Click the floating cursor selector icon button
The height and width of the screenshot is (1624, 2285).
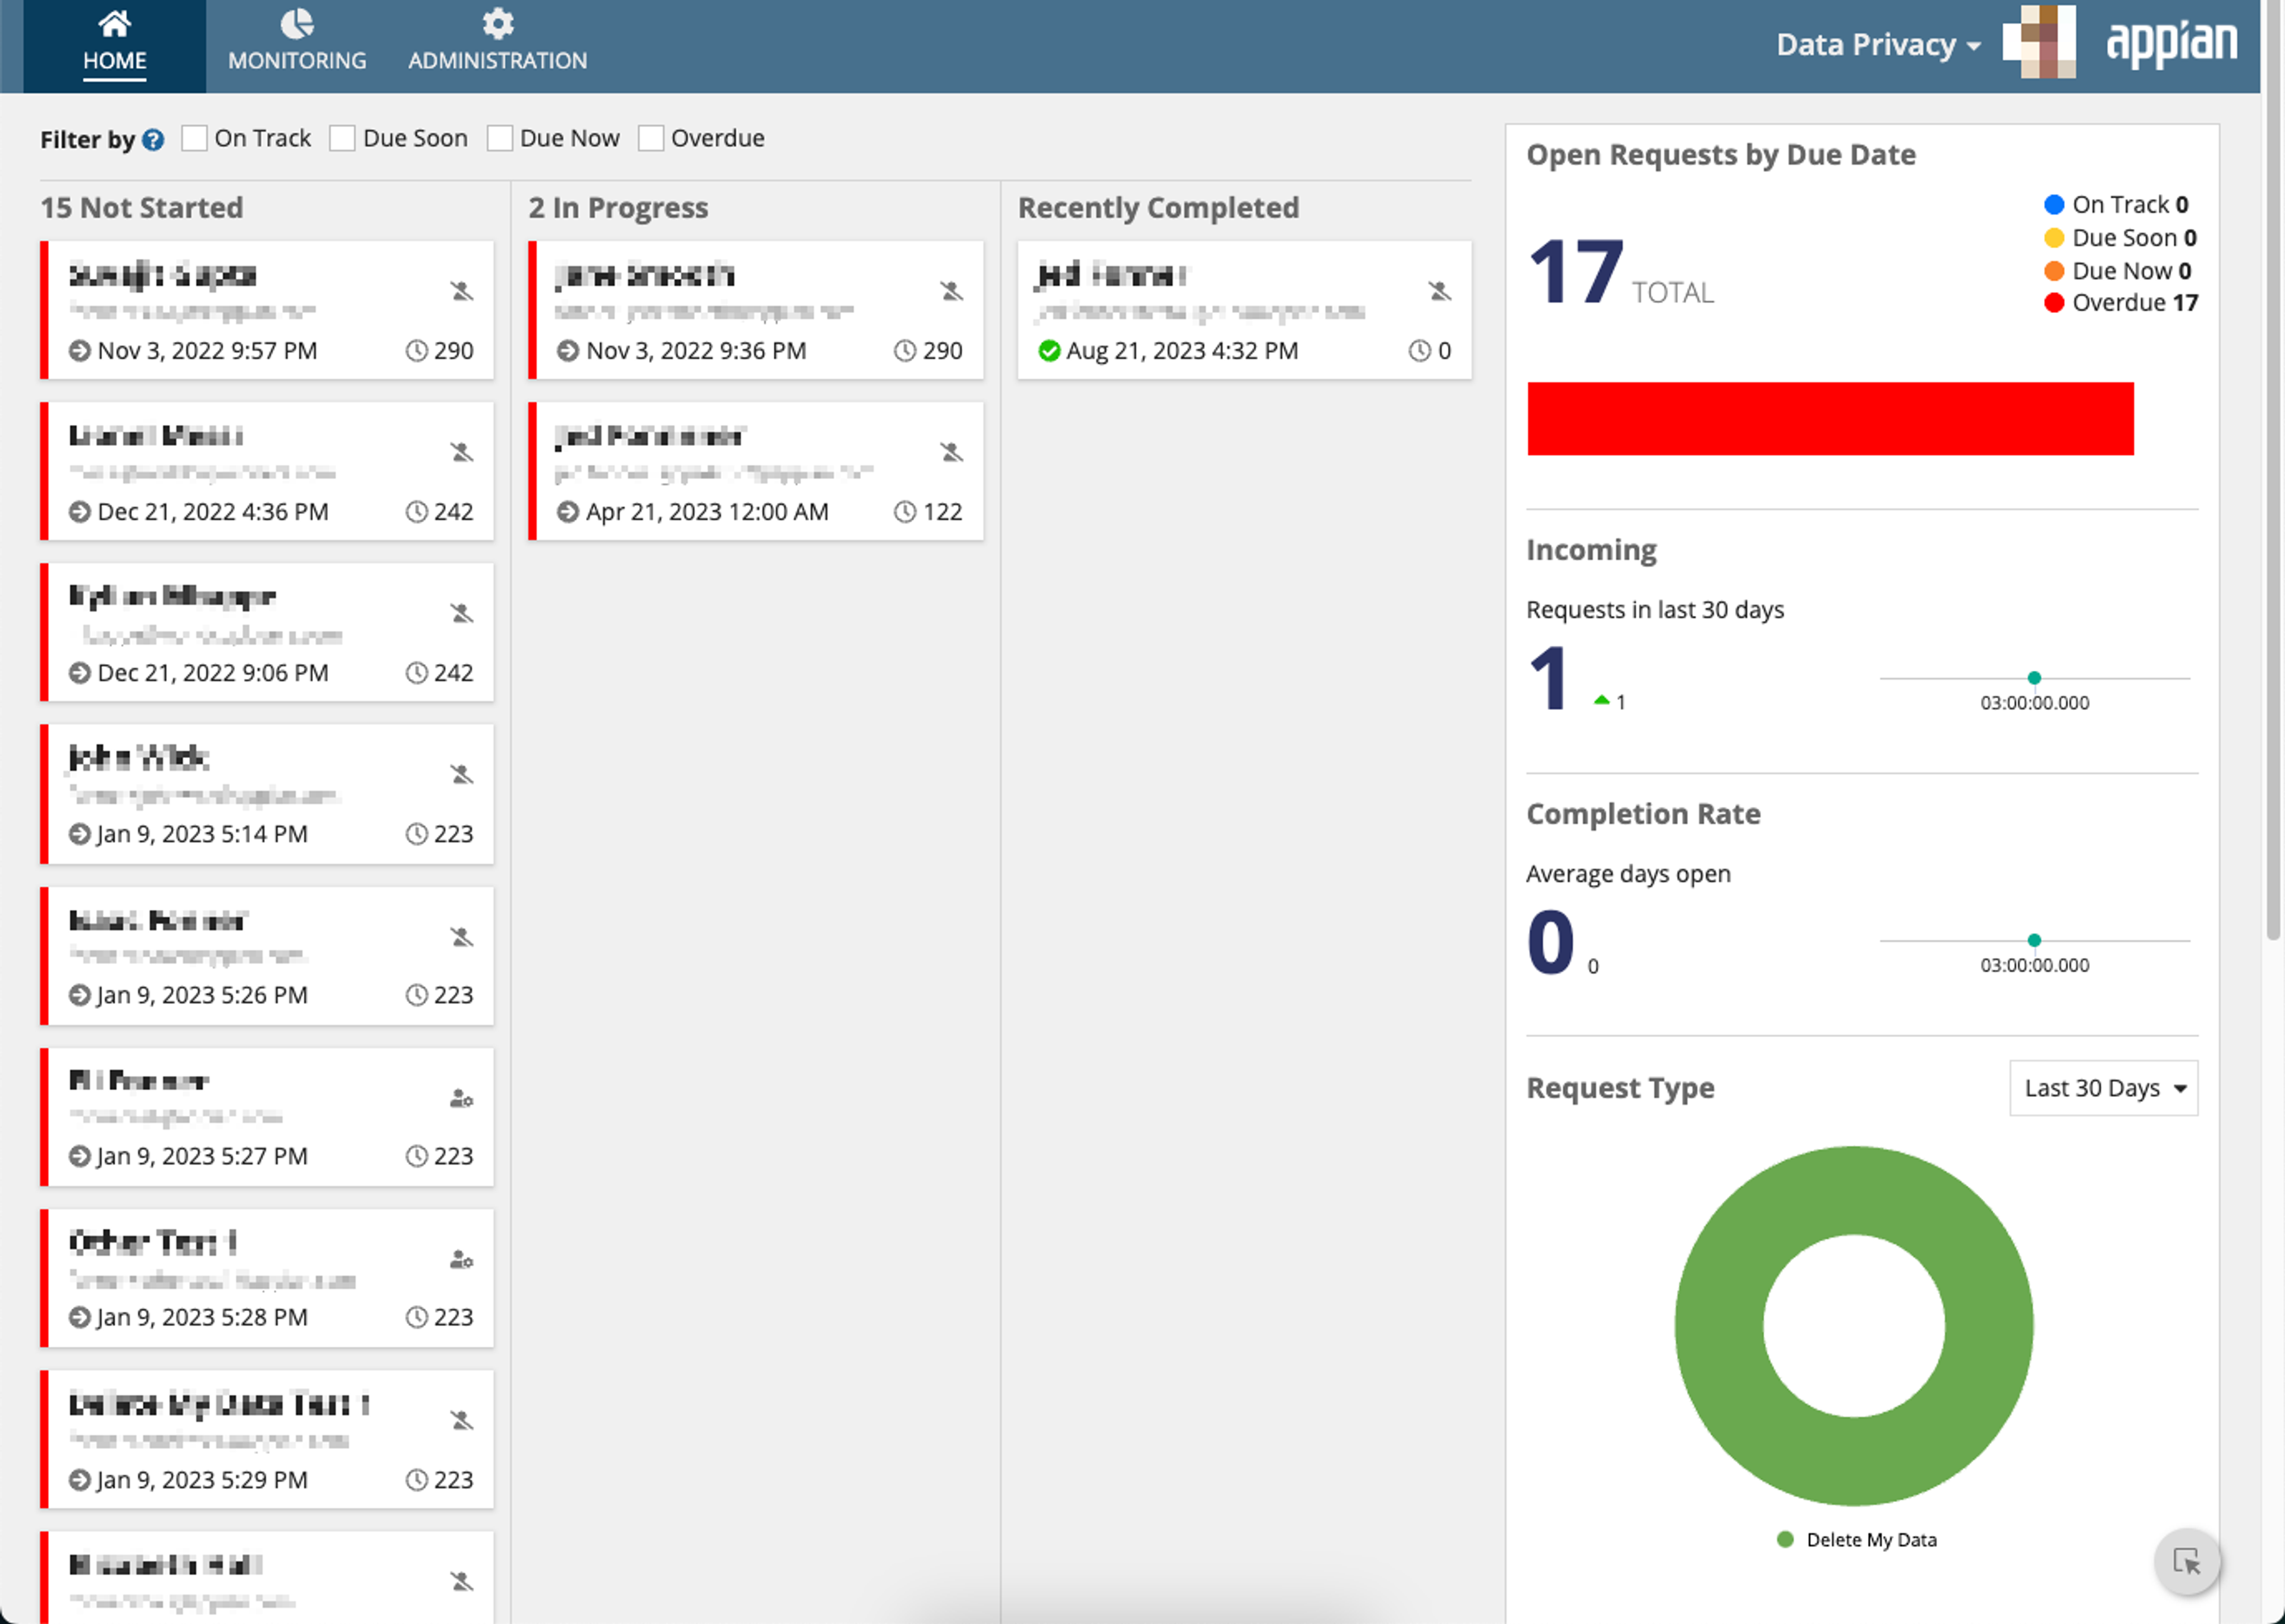pyautogui.click(x=2187, y=1561)
